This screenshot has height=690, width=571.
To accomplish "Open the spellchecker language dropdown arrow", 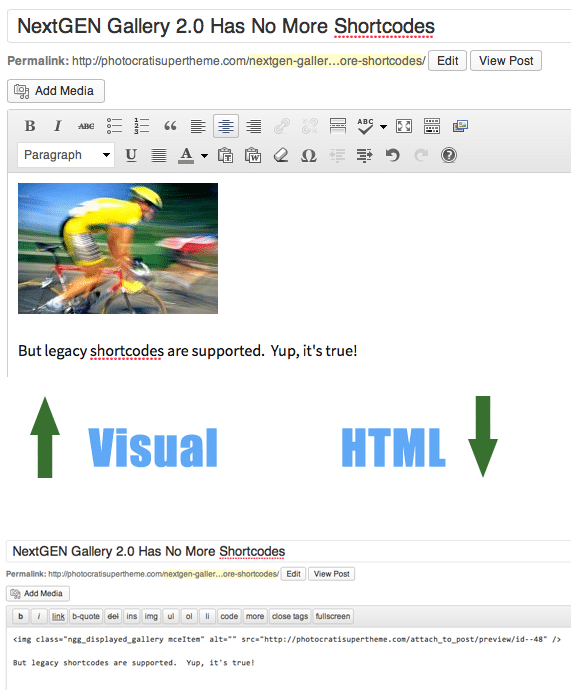I will [x=384, y=127].
